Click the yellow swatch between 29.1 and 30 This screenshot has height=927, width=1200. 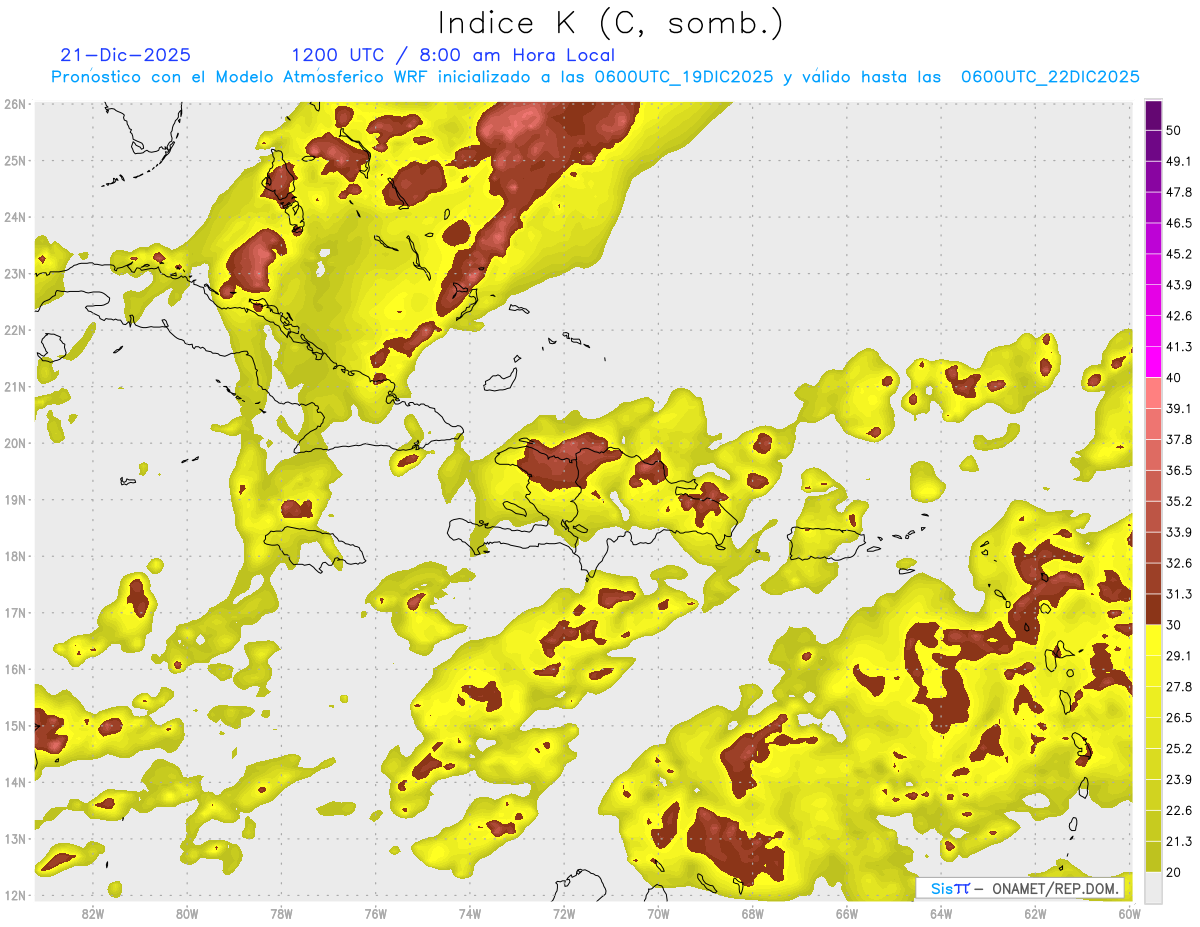1153,640
